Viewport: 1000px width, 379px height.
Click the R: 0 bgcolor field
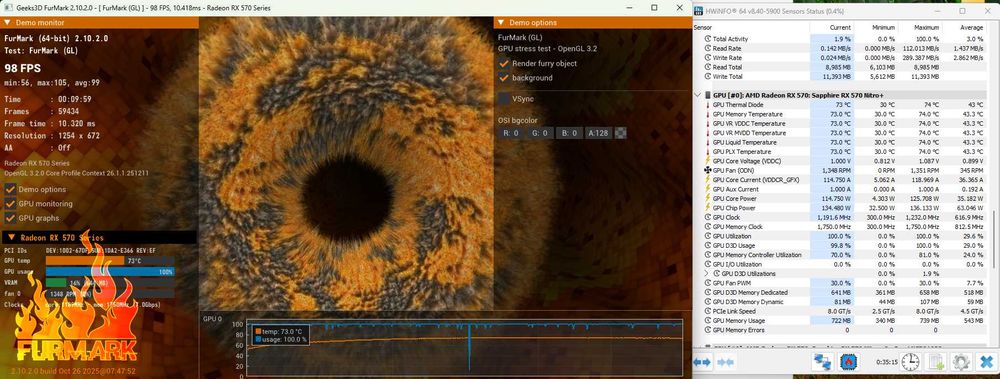pos(510,133)
